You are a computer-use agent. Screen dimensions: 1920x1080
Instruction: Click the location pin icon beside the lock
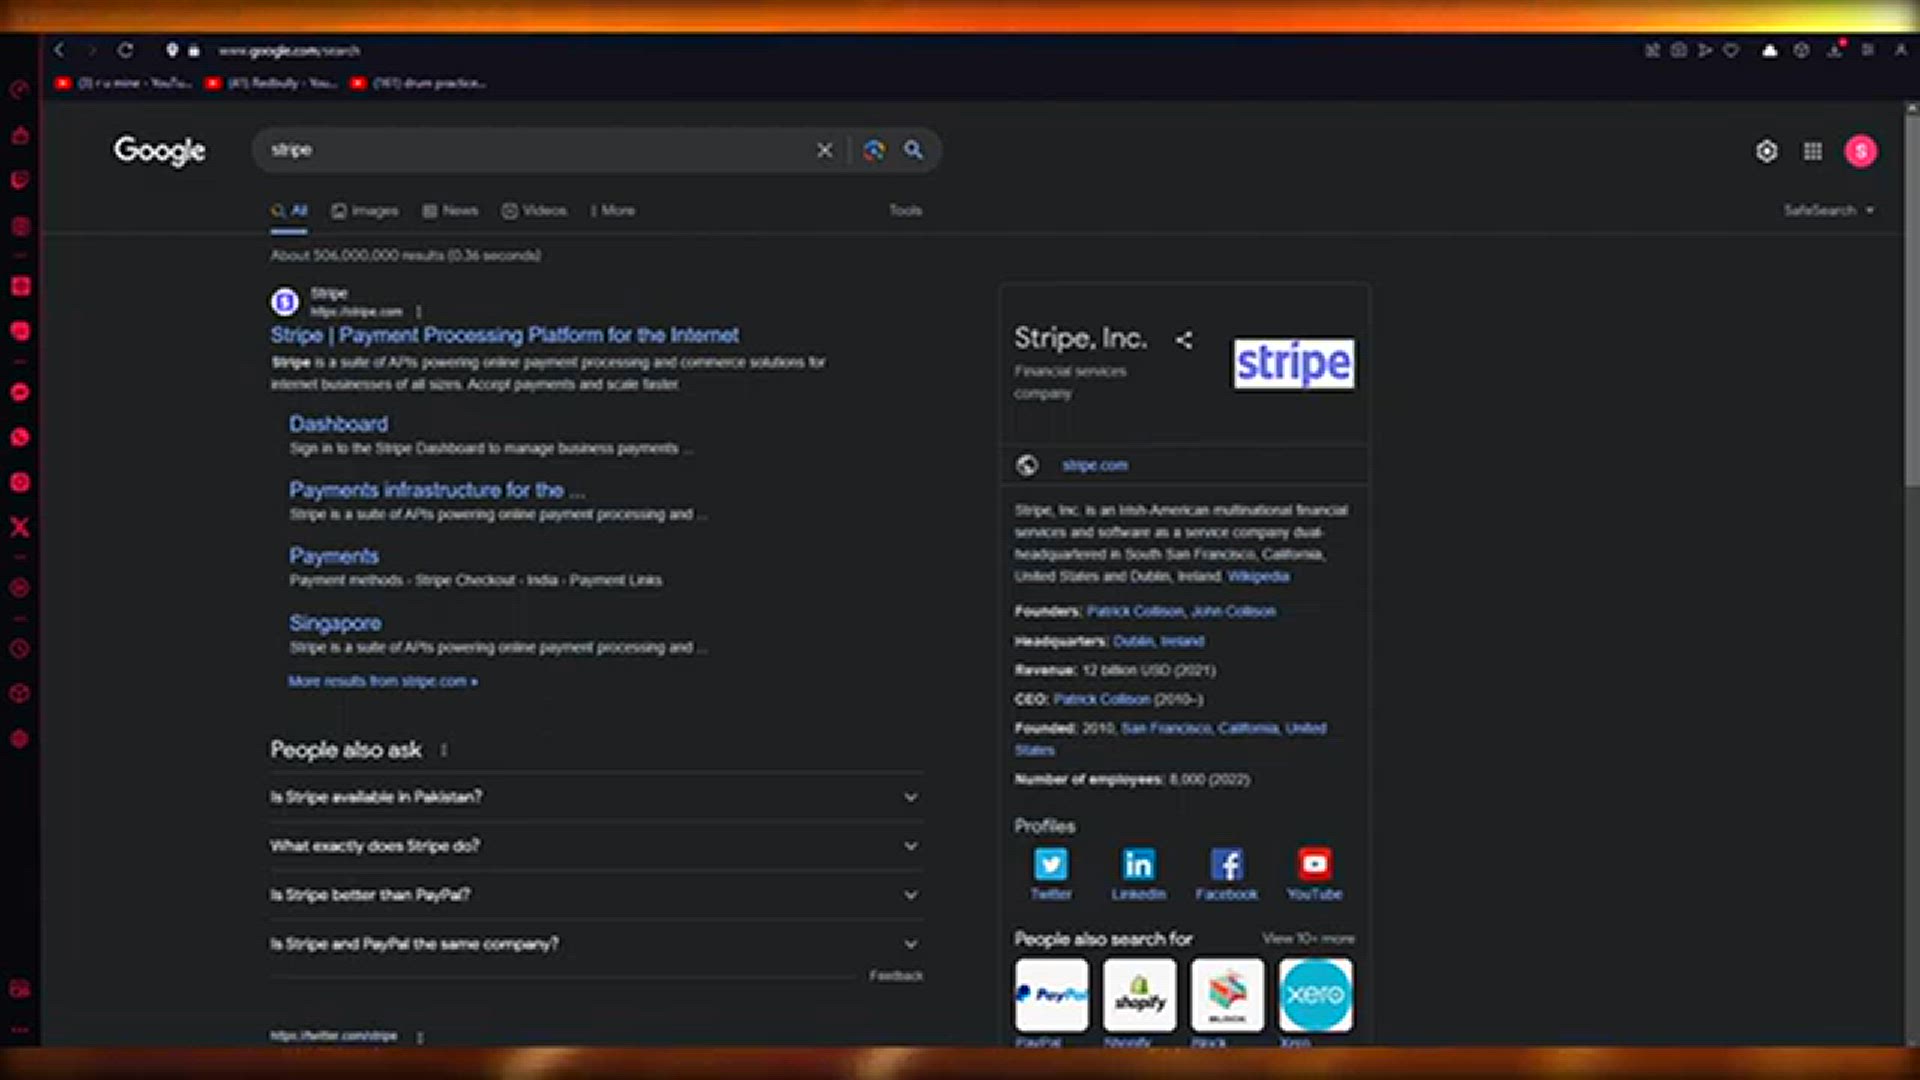(172, 50)
